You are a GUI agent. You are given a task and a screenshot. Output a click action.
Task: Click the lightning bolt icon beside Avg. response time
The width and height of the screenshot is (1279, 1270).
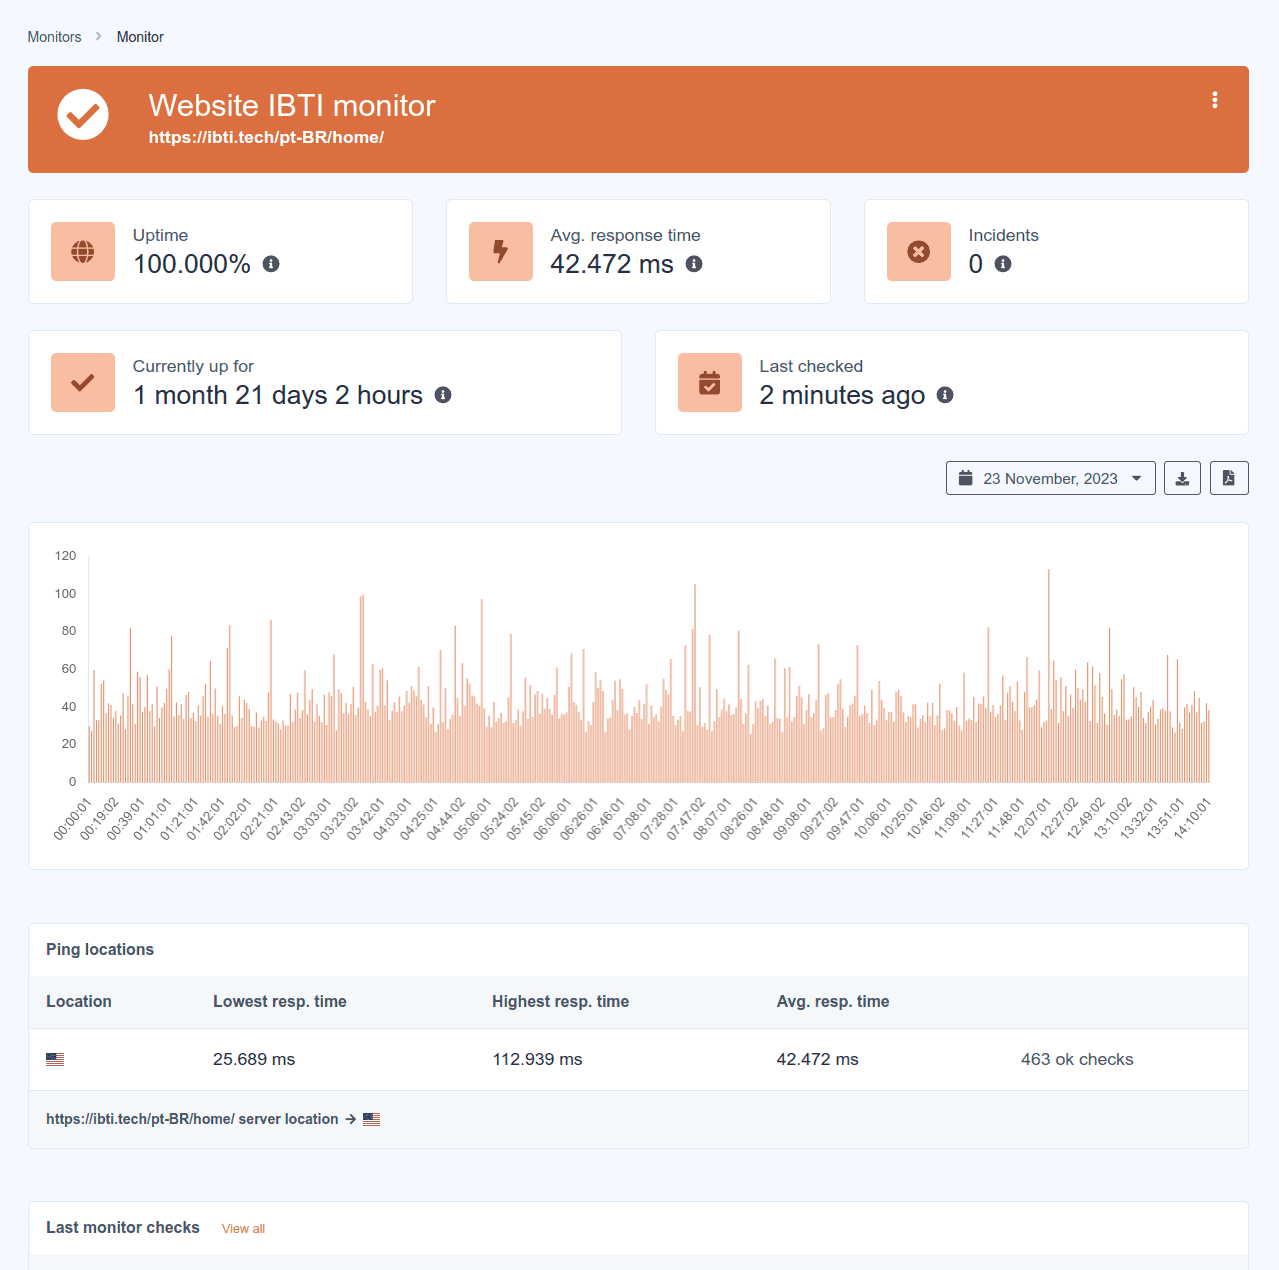(x=500, y=251)
